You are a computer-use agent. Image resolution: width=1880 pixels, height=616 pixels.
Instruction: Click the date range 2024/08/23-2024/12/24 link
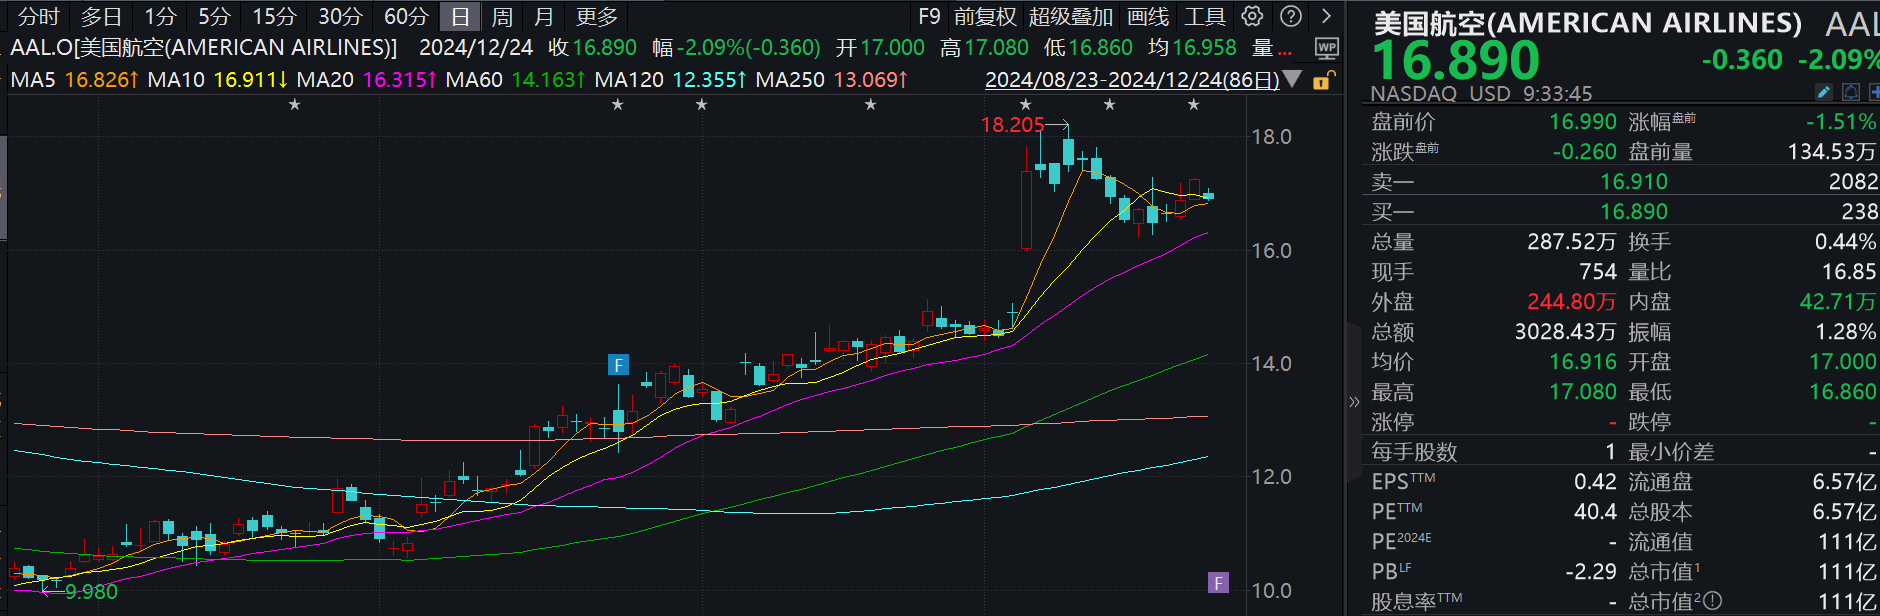click(x=1132, y=80)
